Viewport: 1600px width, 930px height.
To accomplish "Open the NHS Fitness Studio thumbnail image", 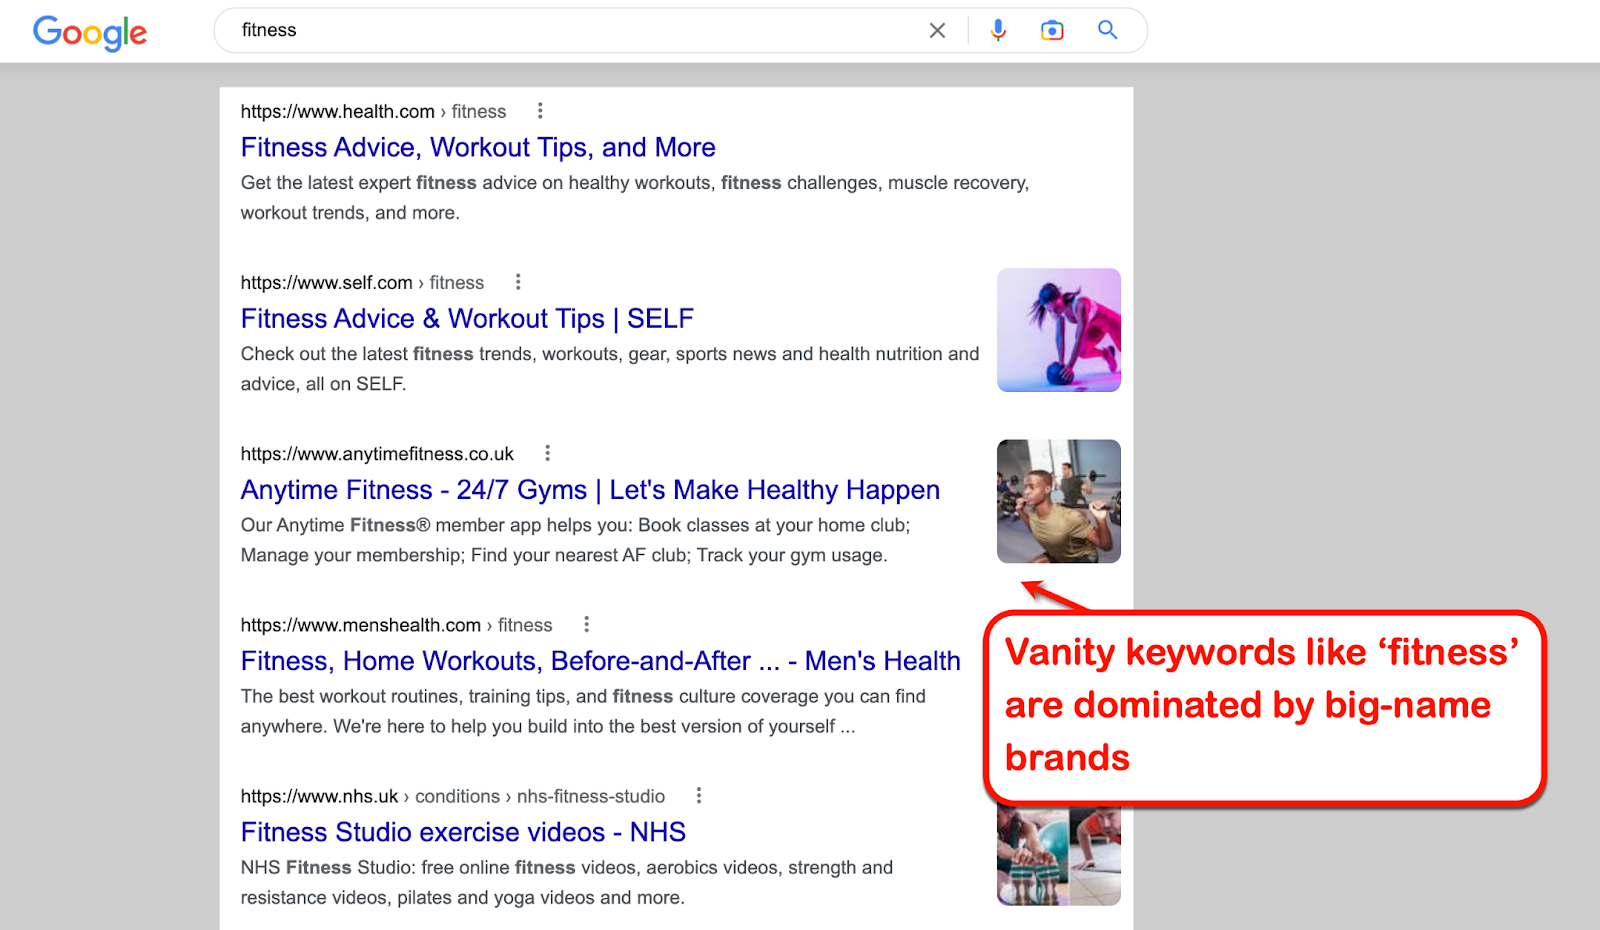I will [x=1059, y=856].
